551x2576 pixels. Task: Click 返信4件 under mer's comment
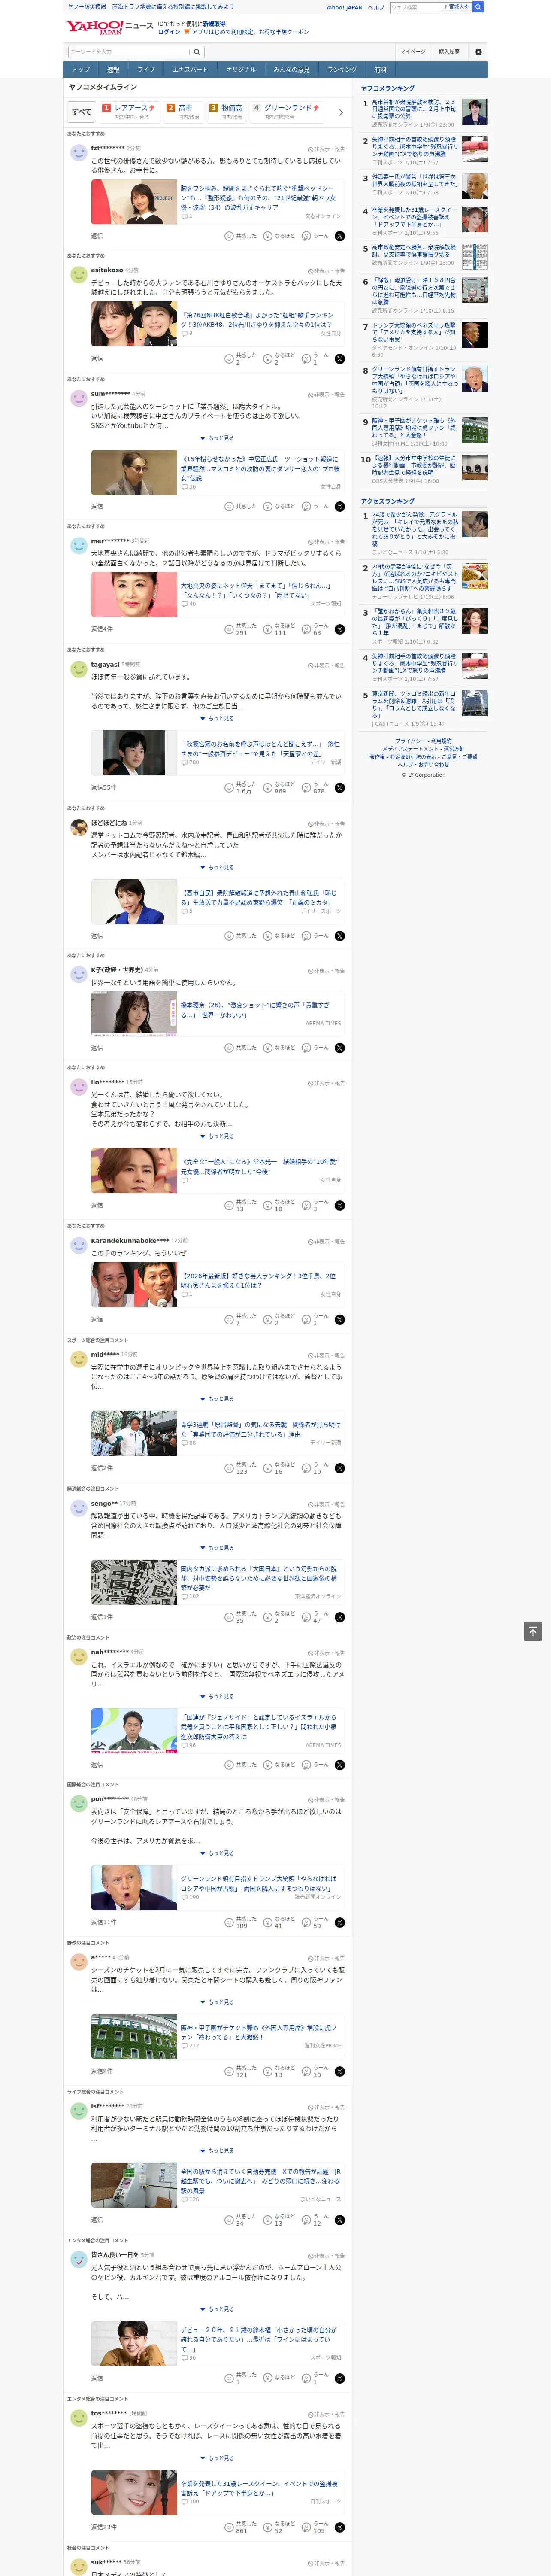(x=102, y=630)
